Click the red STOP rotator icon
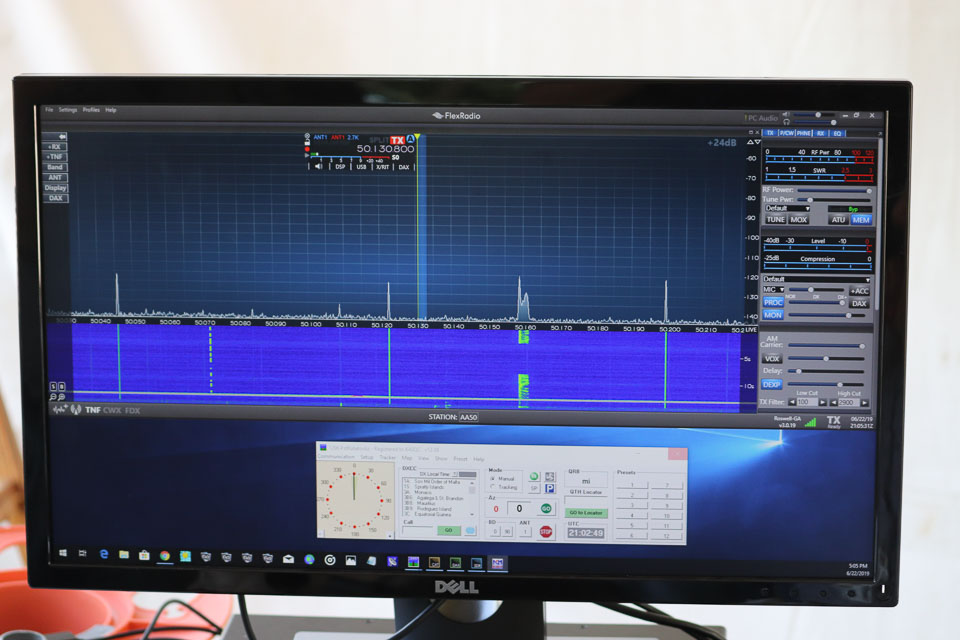 tap(546, 531)
